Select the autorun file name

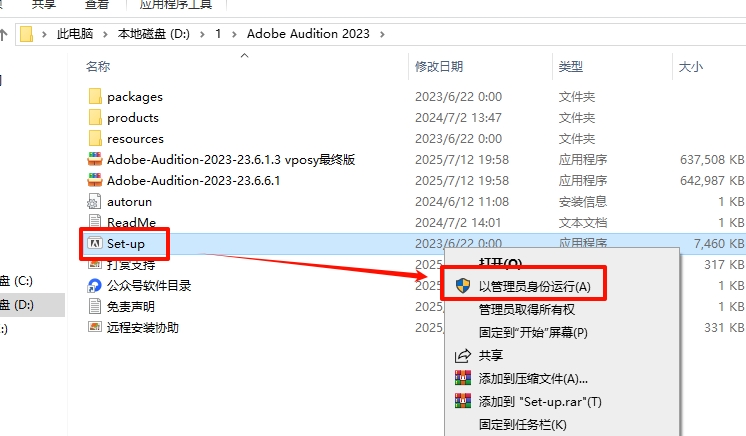click(129, 202)
